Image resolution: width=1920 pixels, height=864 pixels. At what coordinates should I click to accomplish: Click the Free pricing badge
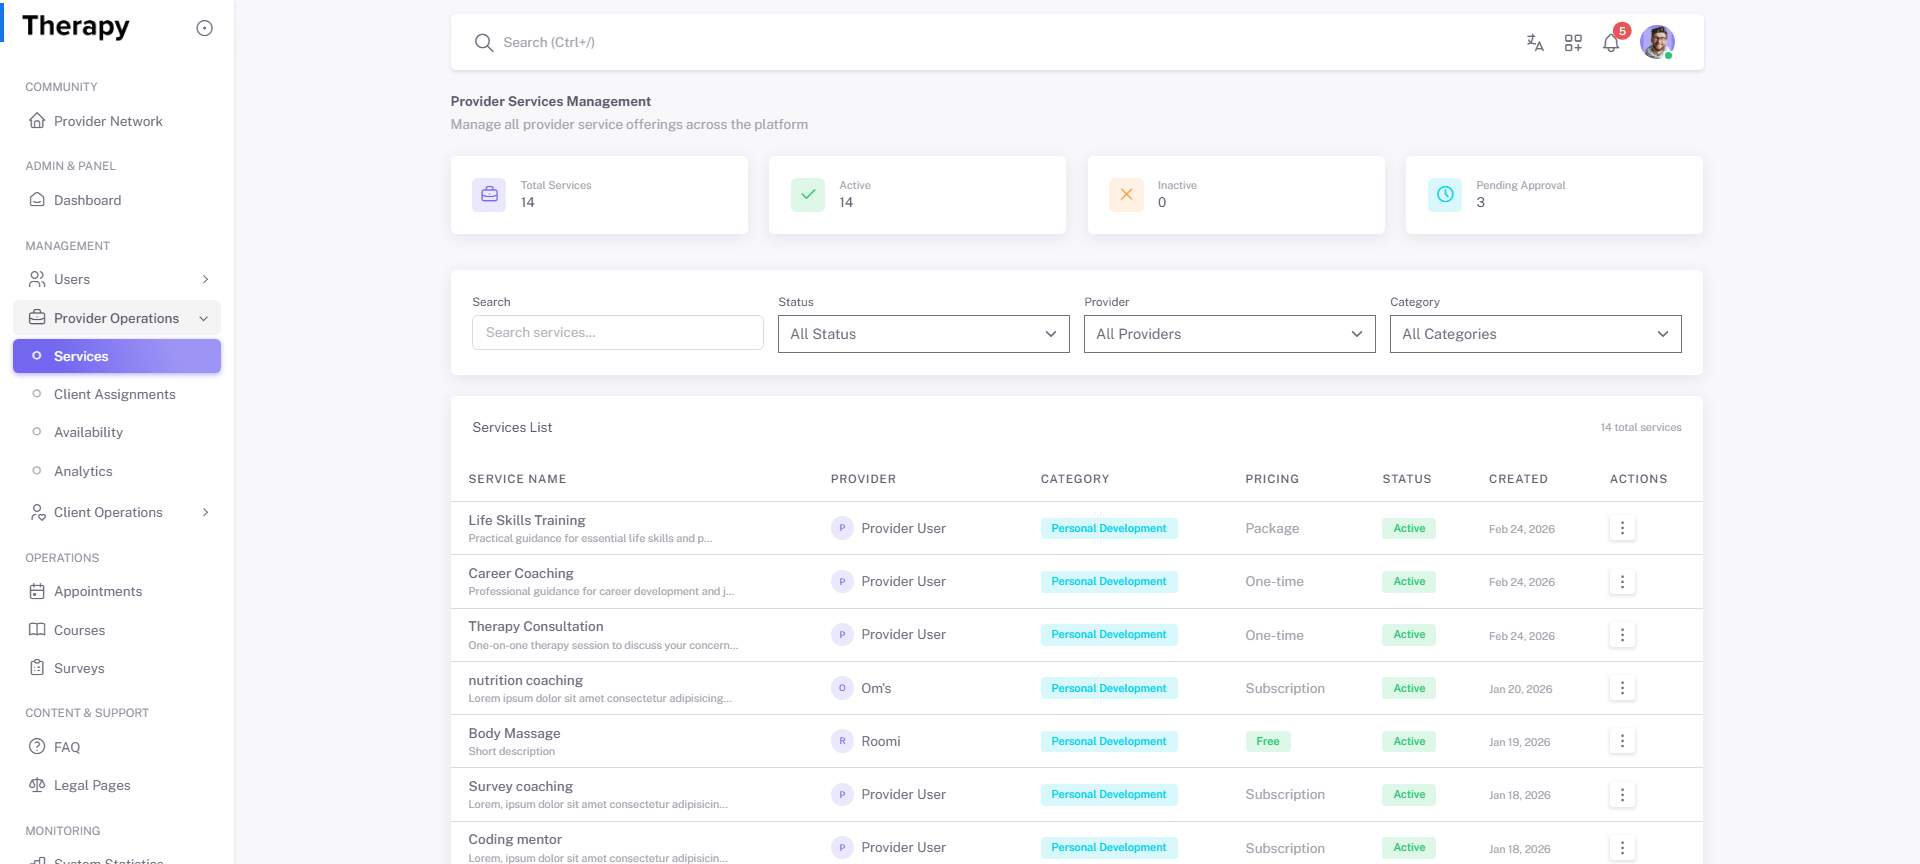(x=1268, y=741)
